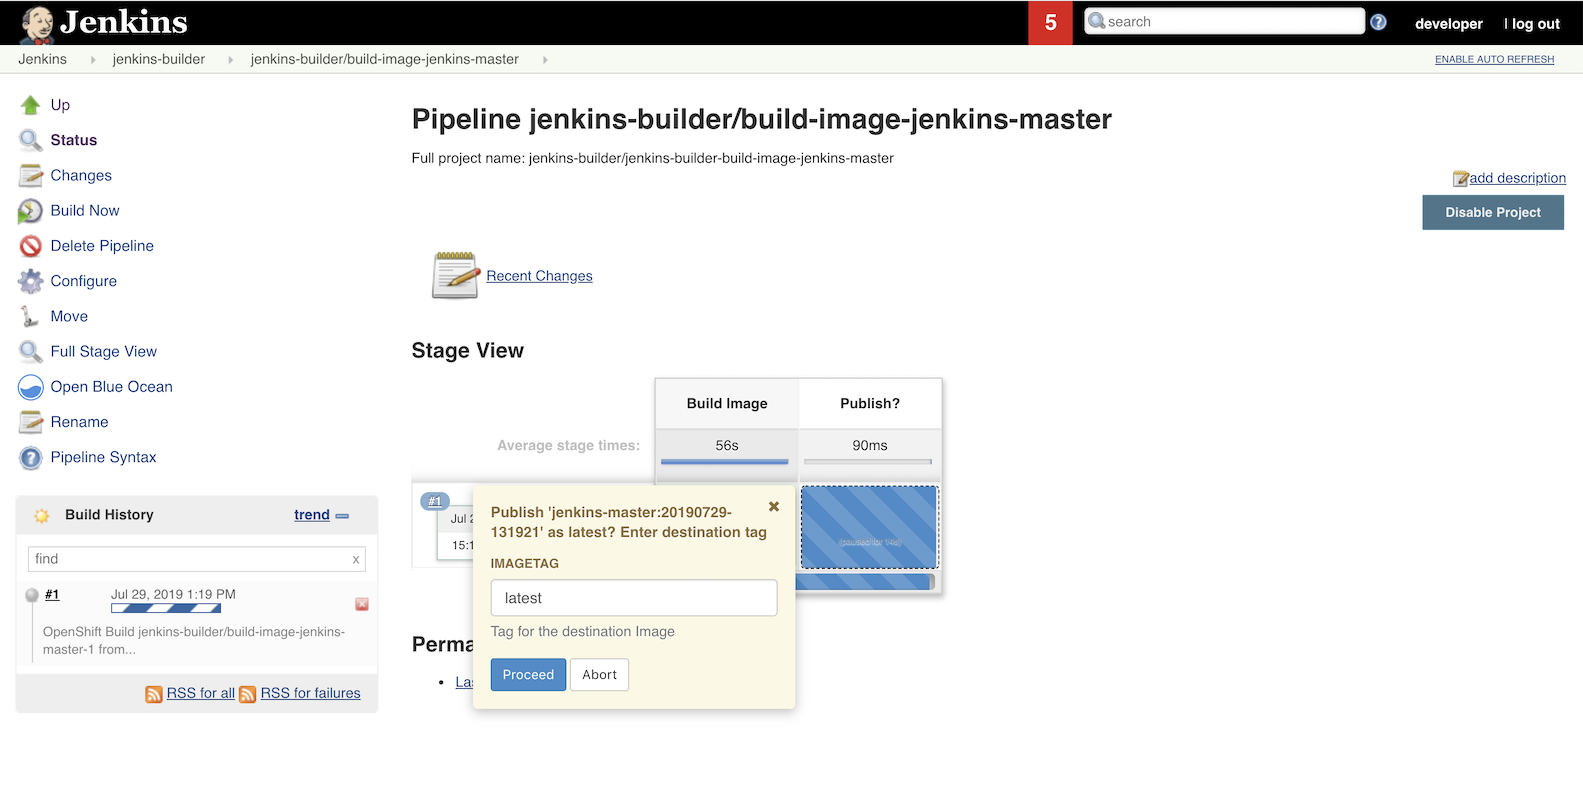
Task: Click build #1 progress bar
Action: 166,608
